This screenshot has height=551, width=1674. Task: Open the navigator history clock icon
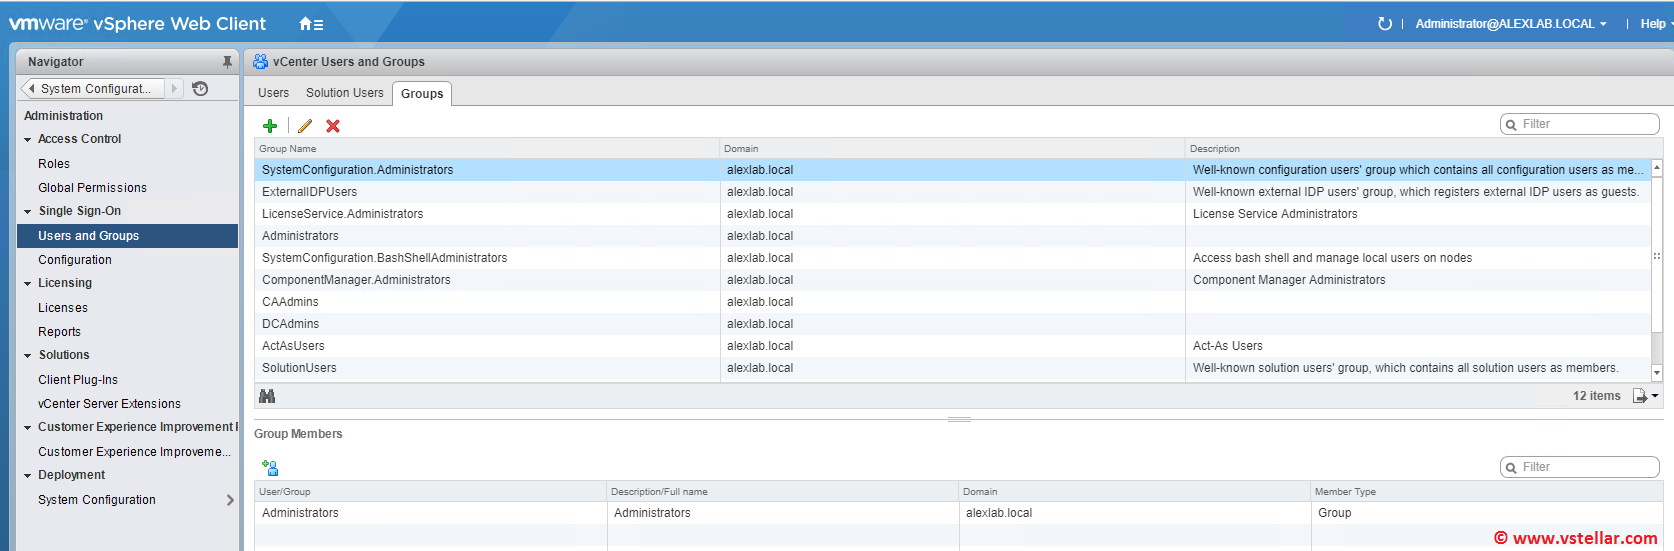click(x=200, y=89)
